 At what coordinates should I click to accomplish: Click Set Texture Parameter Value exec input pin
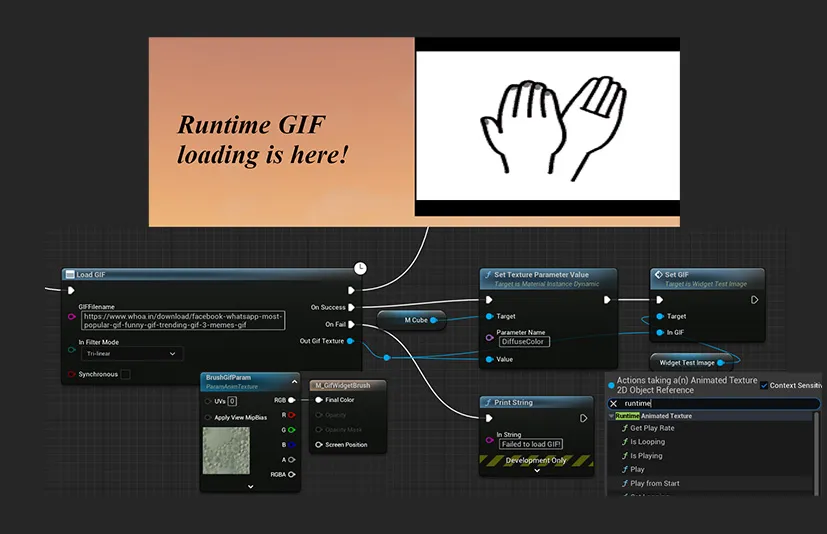click(x=489, y=300)
